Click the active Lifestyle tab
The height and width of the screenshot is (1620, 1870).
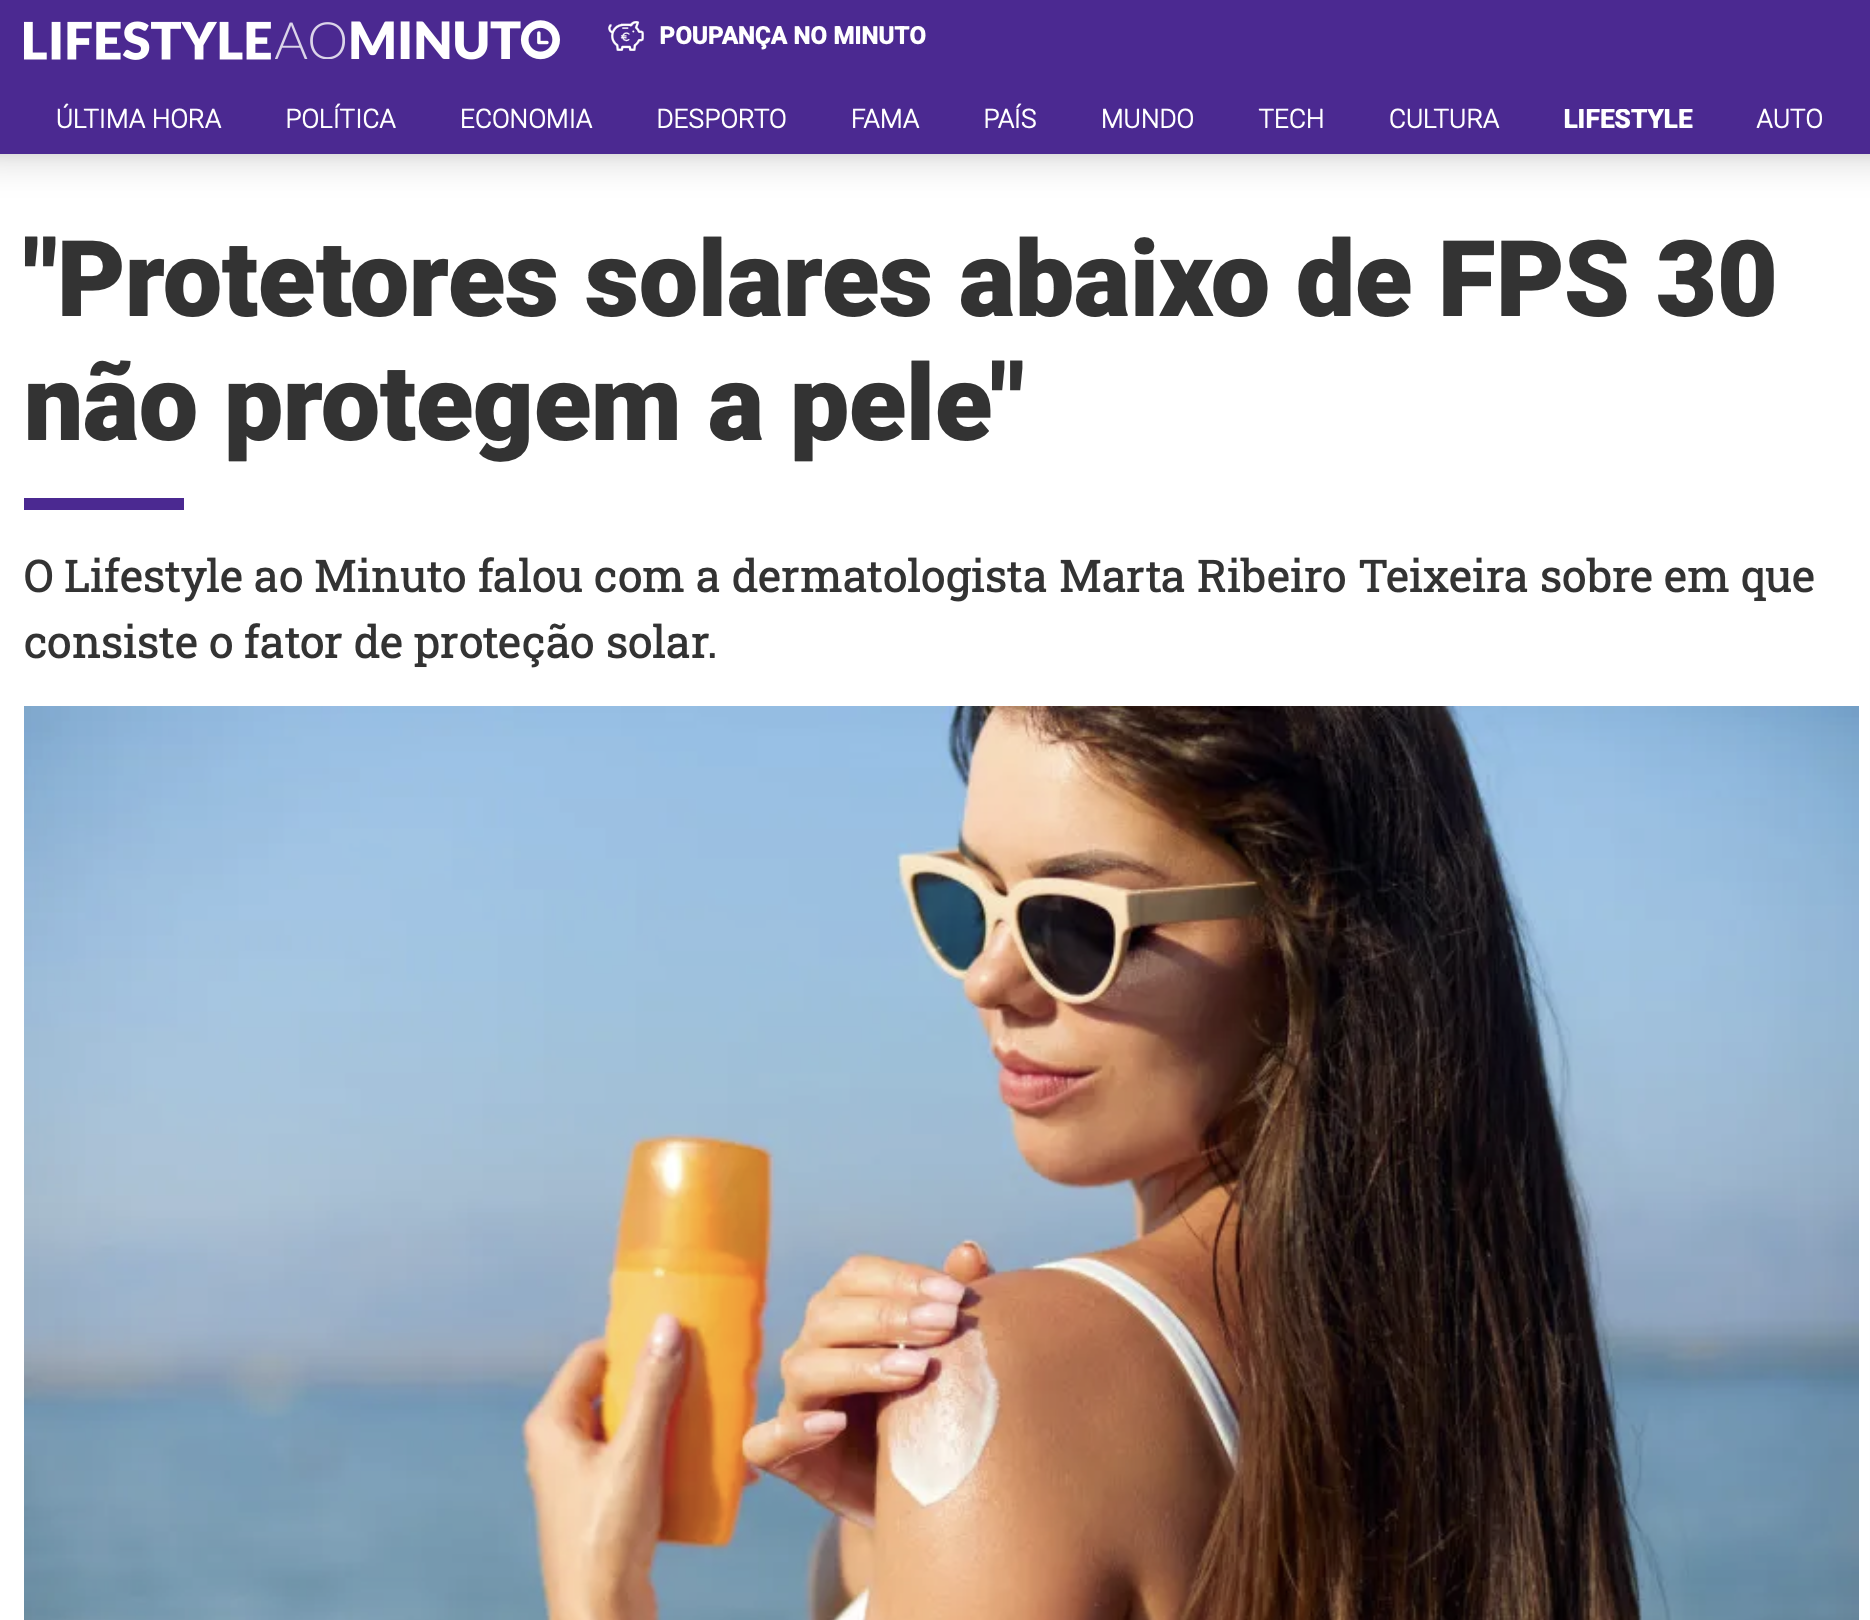[1628, 119]
